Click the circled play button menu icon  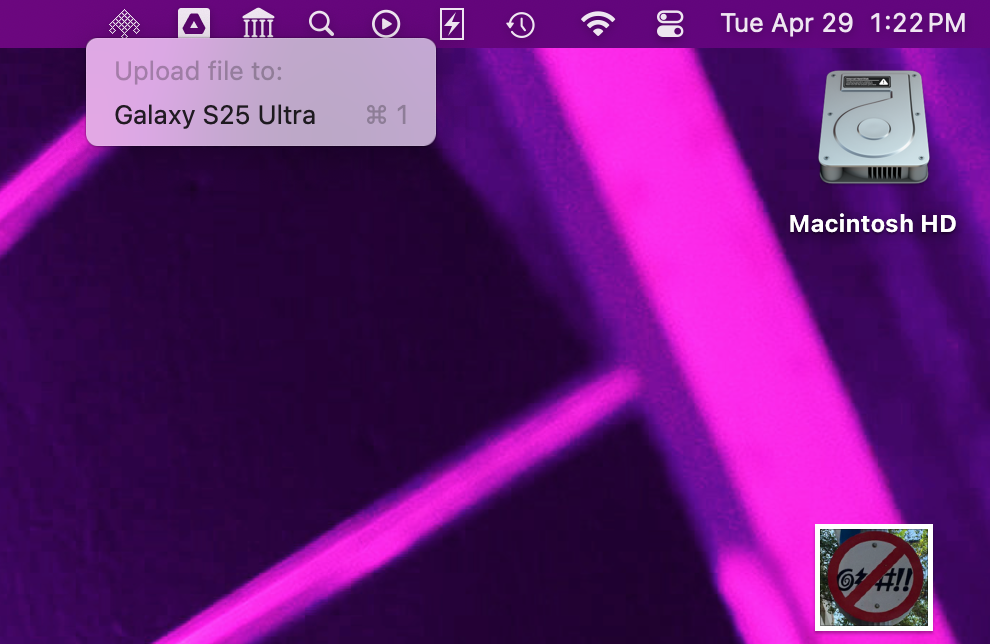386,24
